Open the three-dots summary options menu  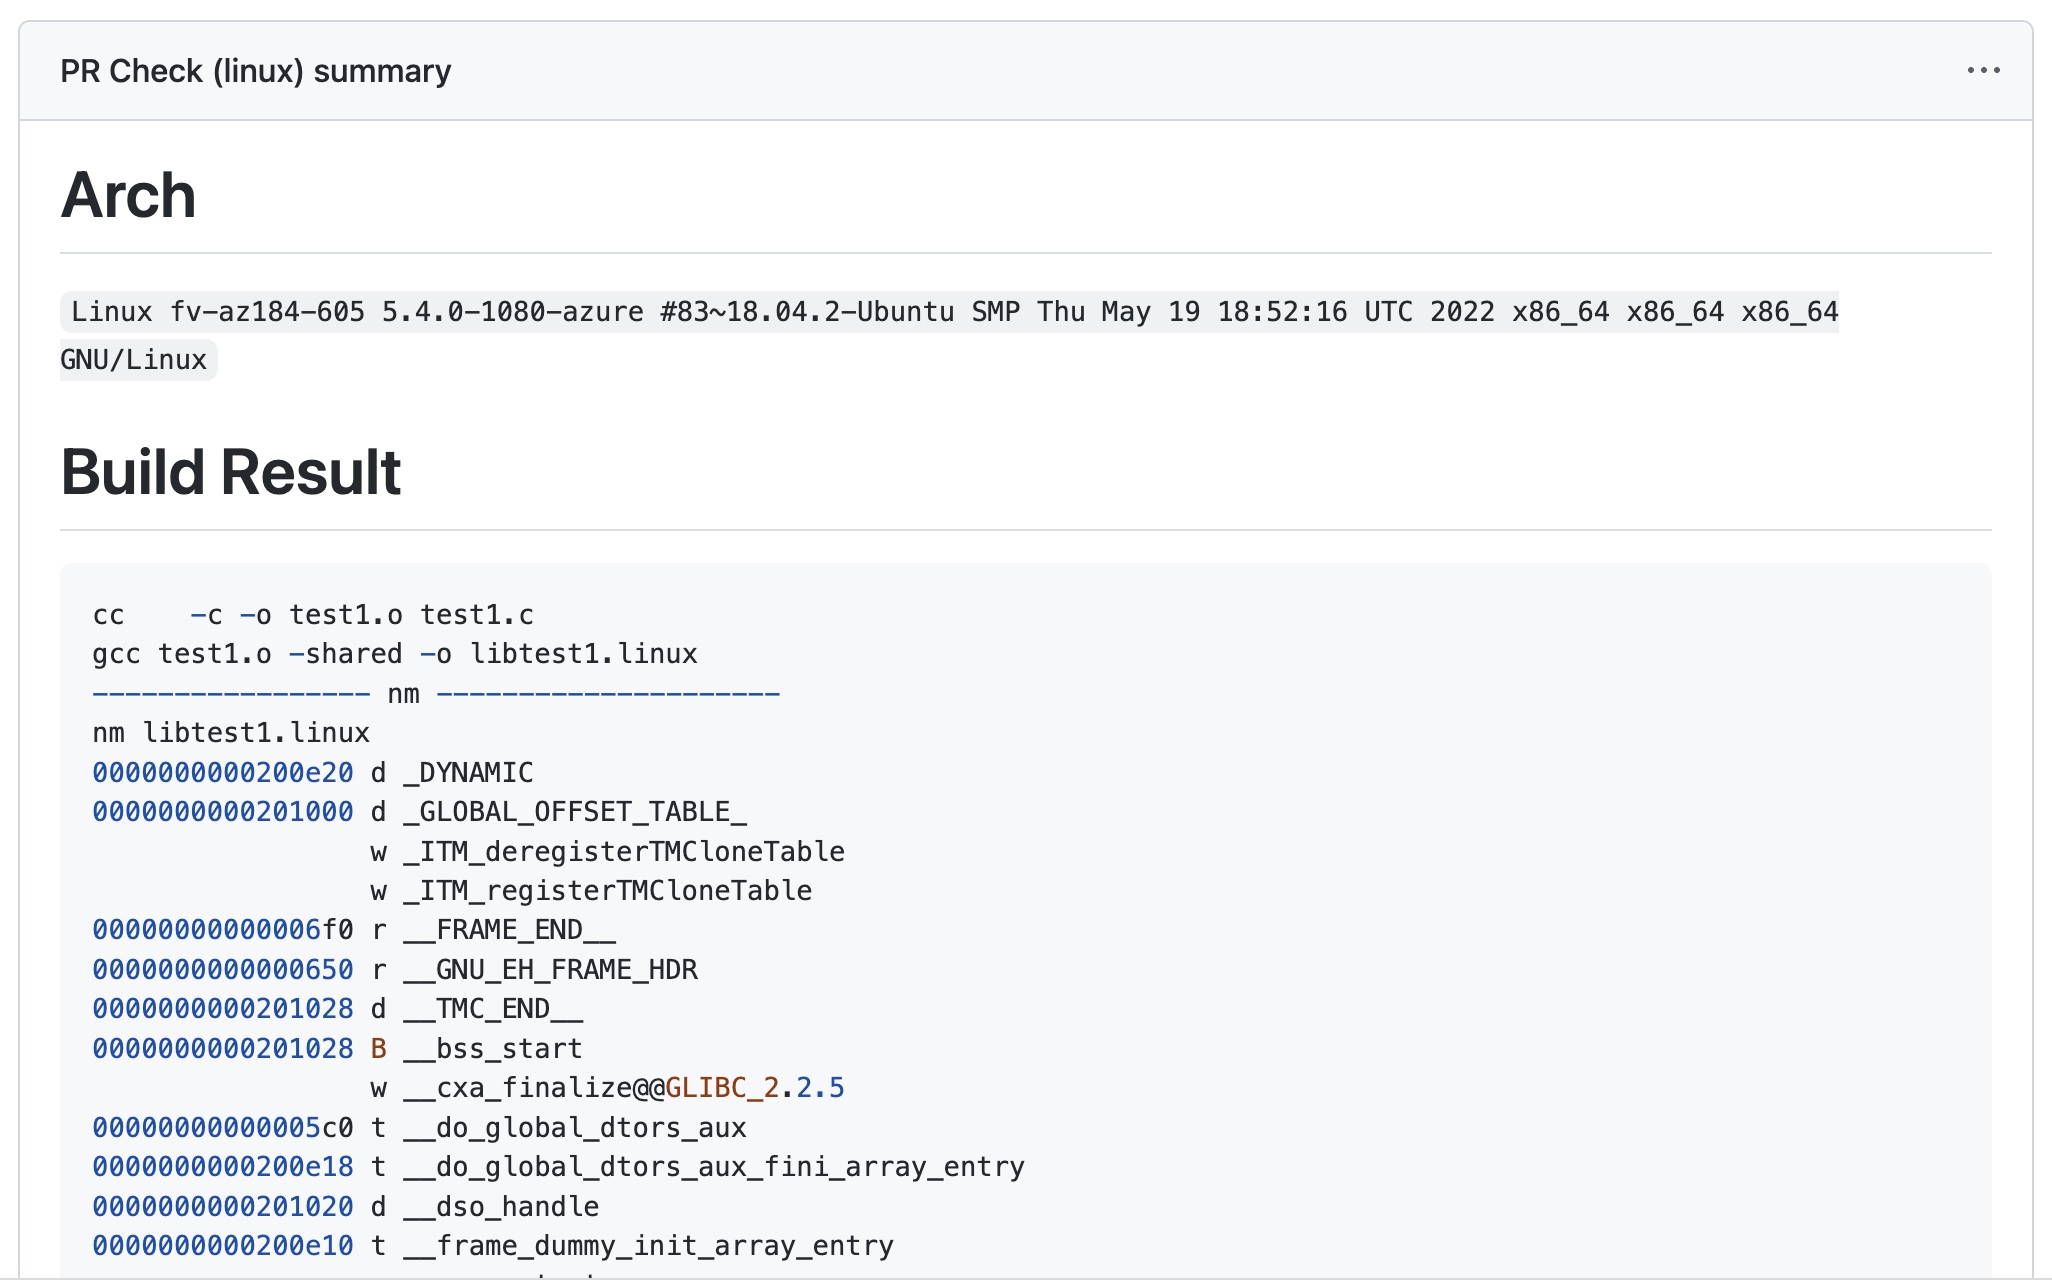tap(1982, 71)
